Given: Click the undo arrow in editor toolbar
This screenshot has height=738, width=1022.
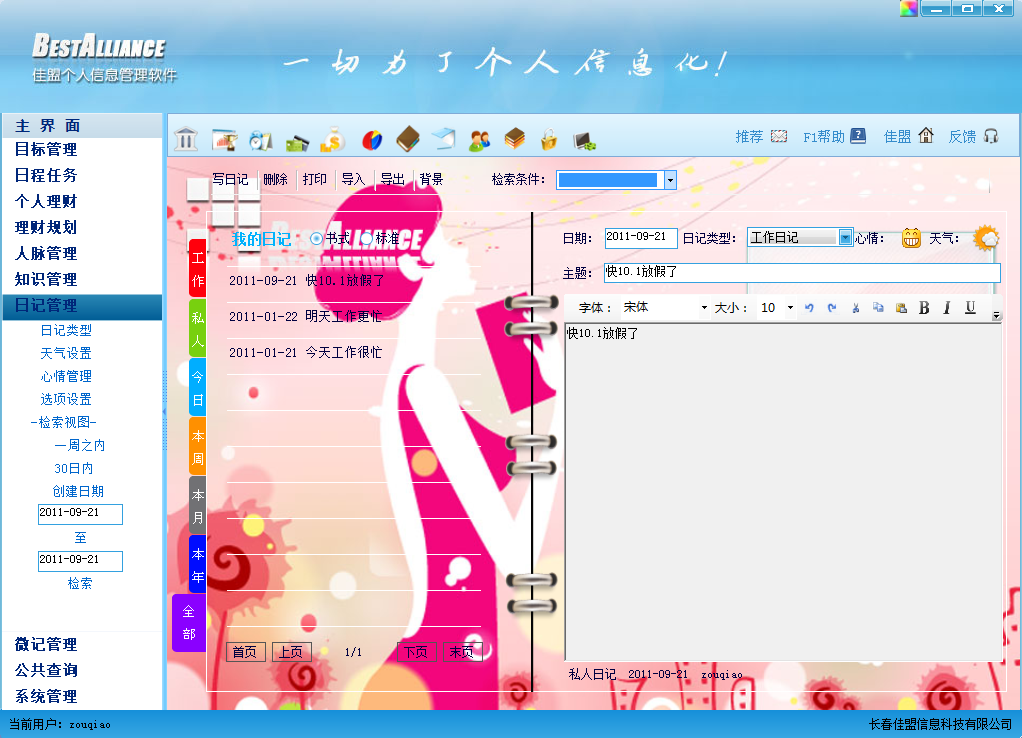Looking at the screenshot, I should pos(809,308).
